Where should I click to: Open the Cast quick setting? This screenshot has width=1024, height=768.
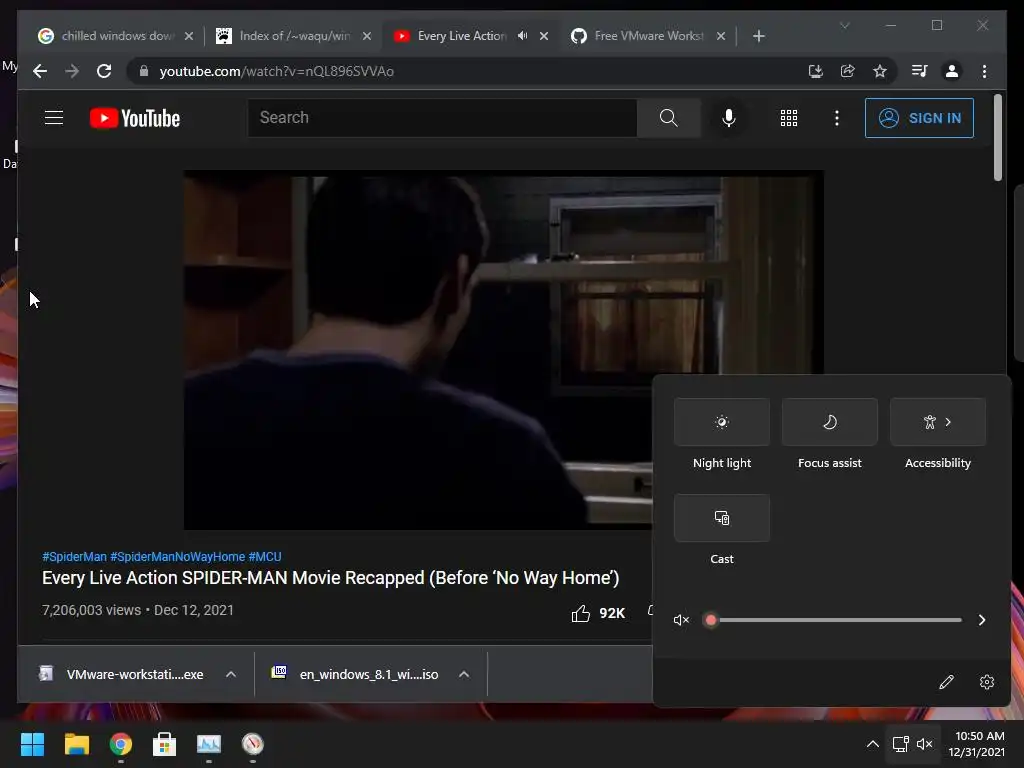[722, 518]
